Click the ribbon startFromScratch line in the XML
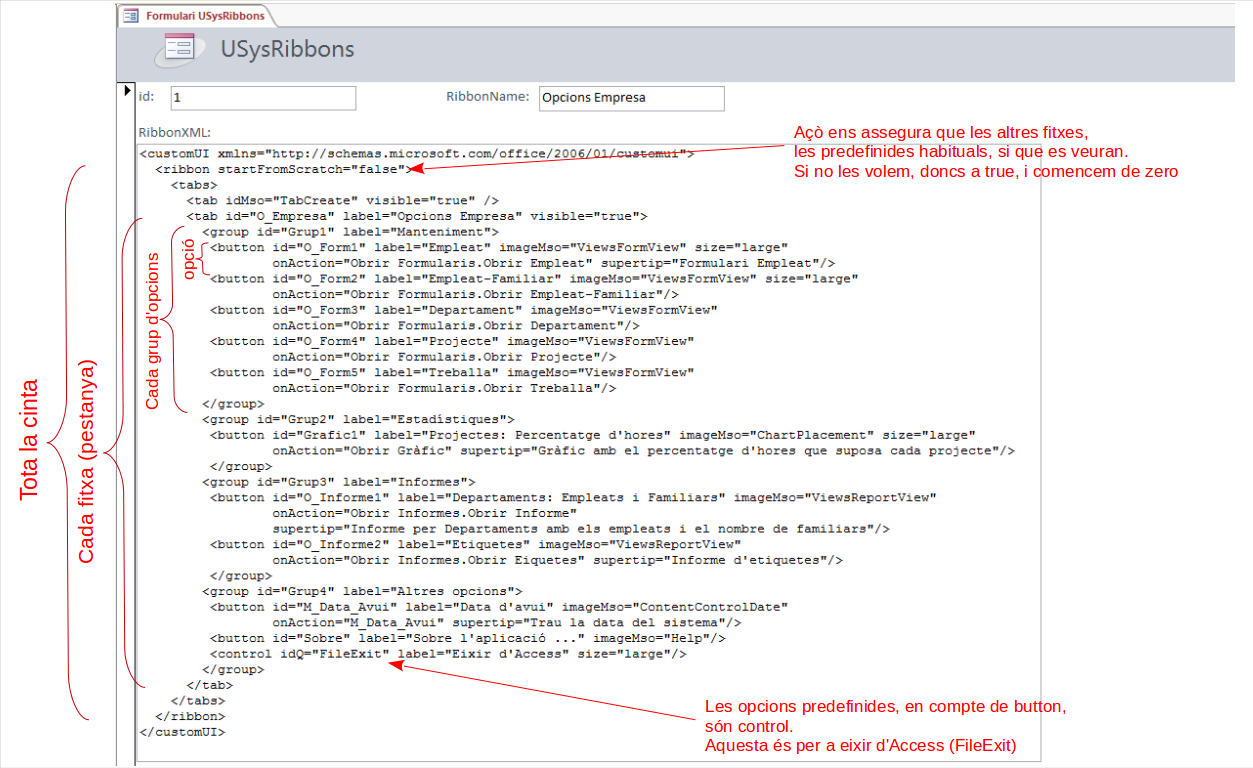Viewport: 1253px width, 768px height. (x=280, y=169)
